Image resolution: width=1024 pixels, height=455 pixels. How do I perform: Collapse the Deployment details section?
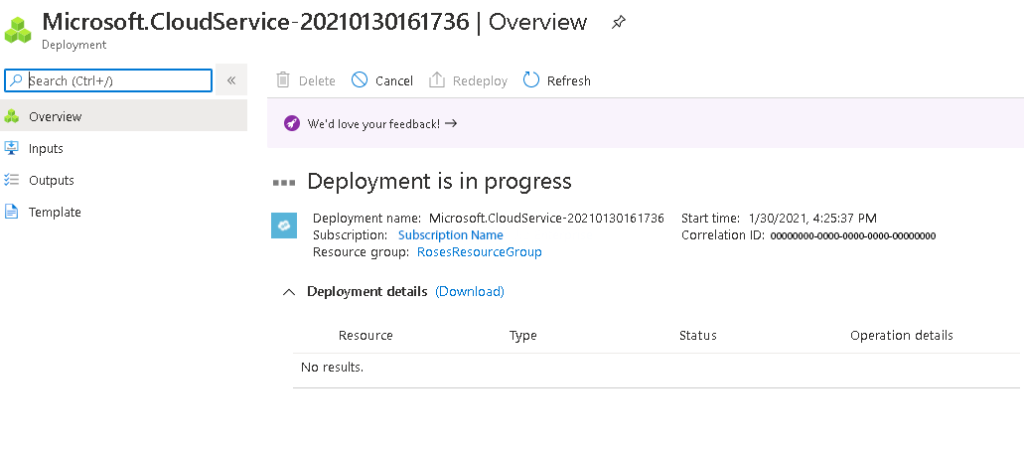click(289, 292)
